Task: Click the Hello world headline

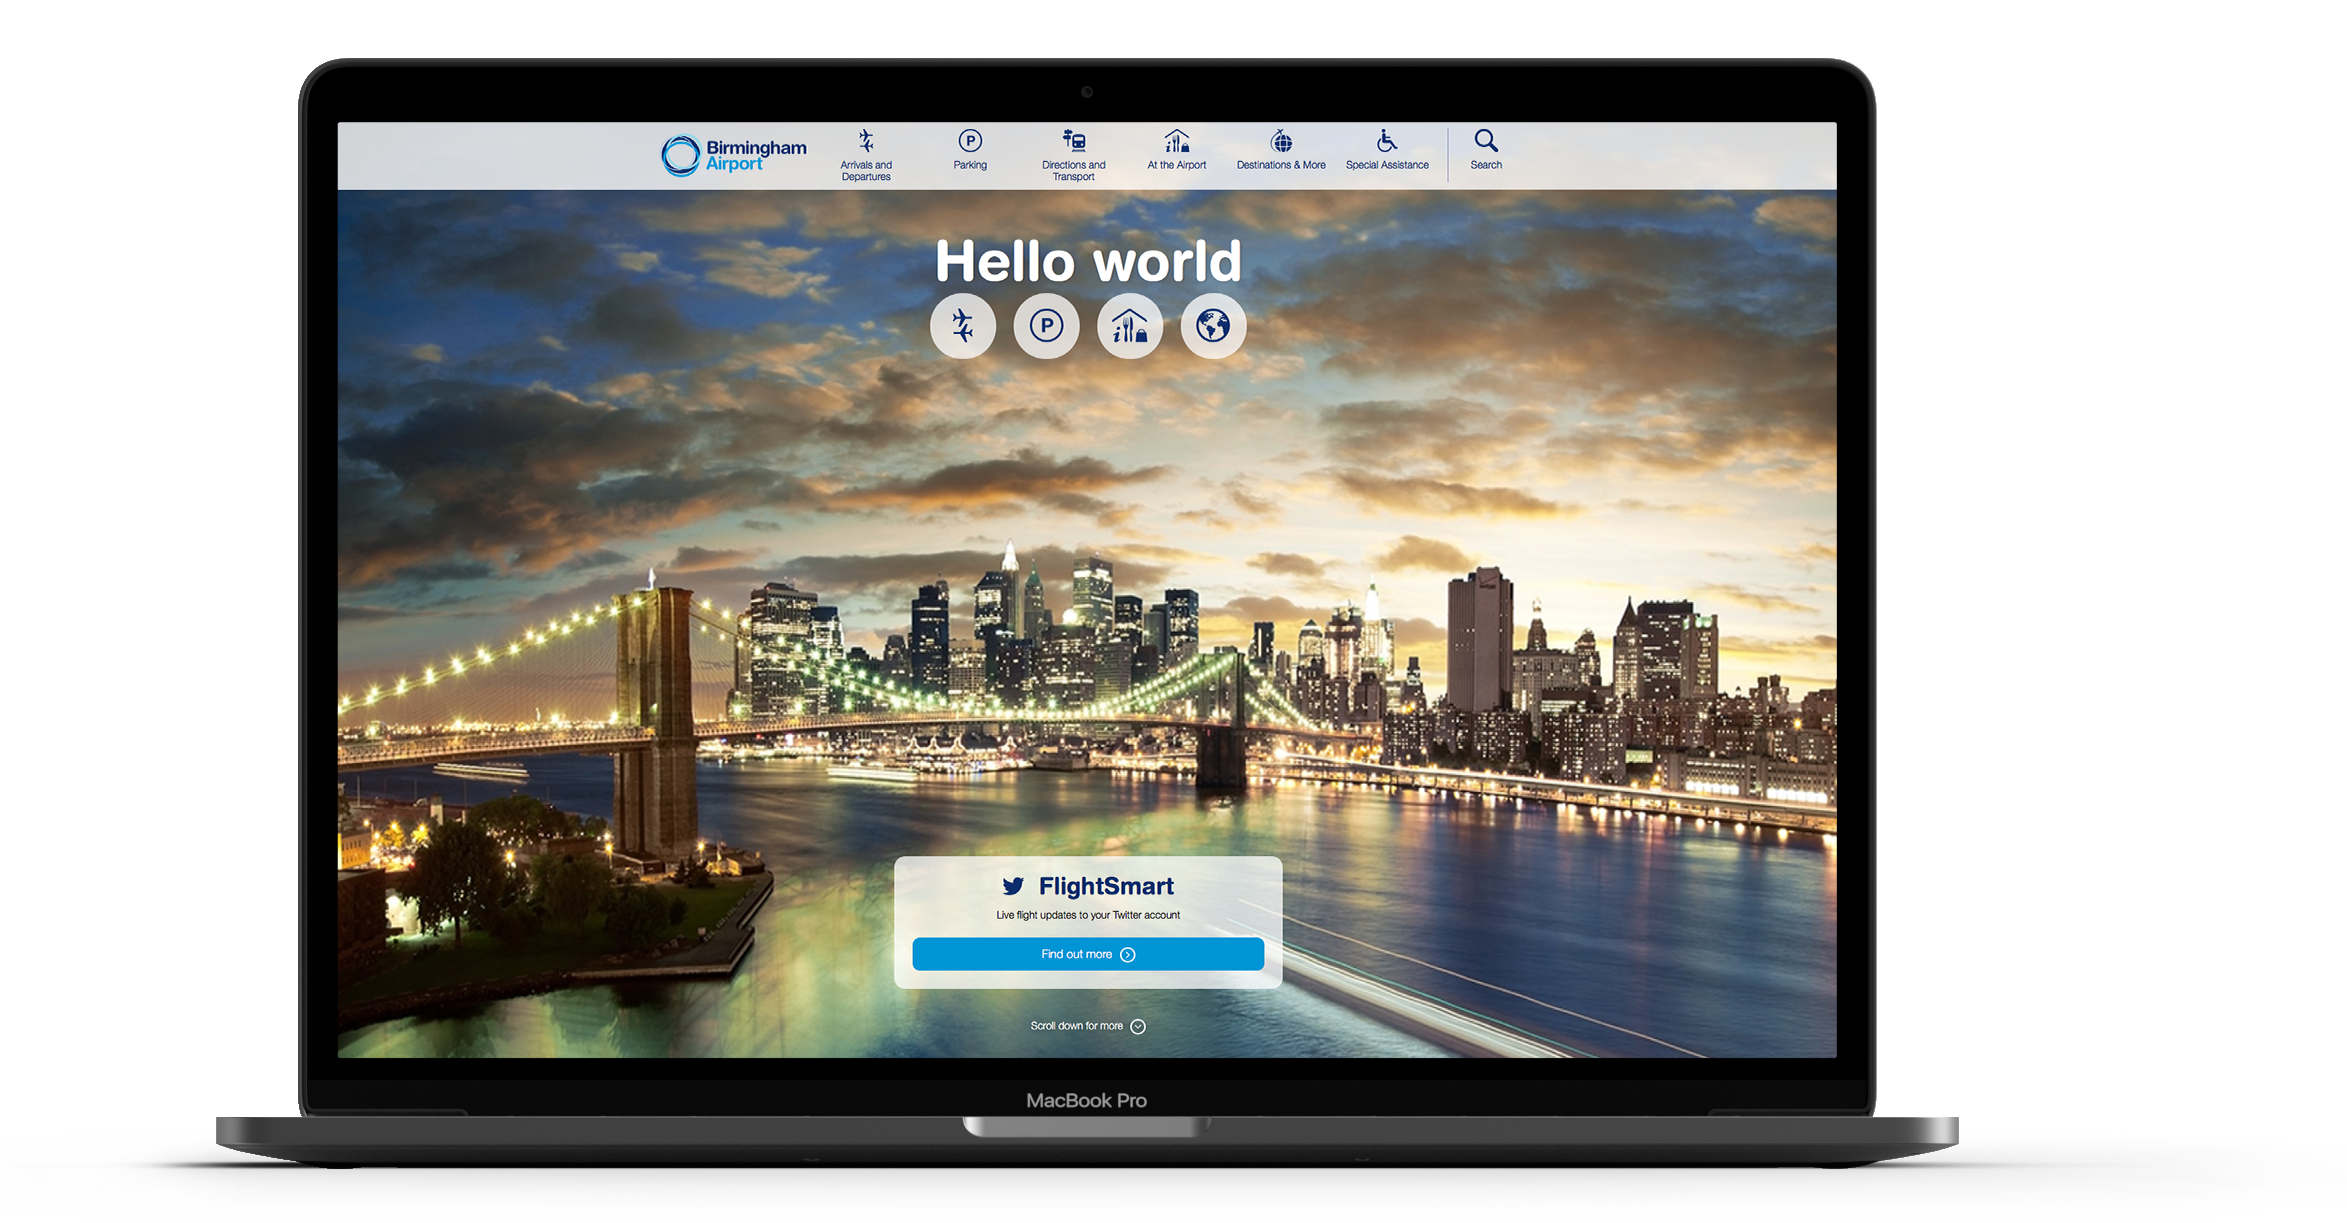Action: click(1088, 262)
